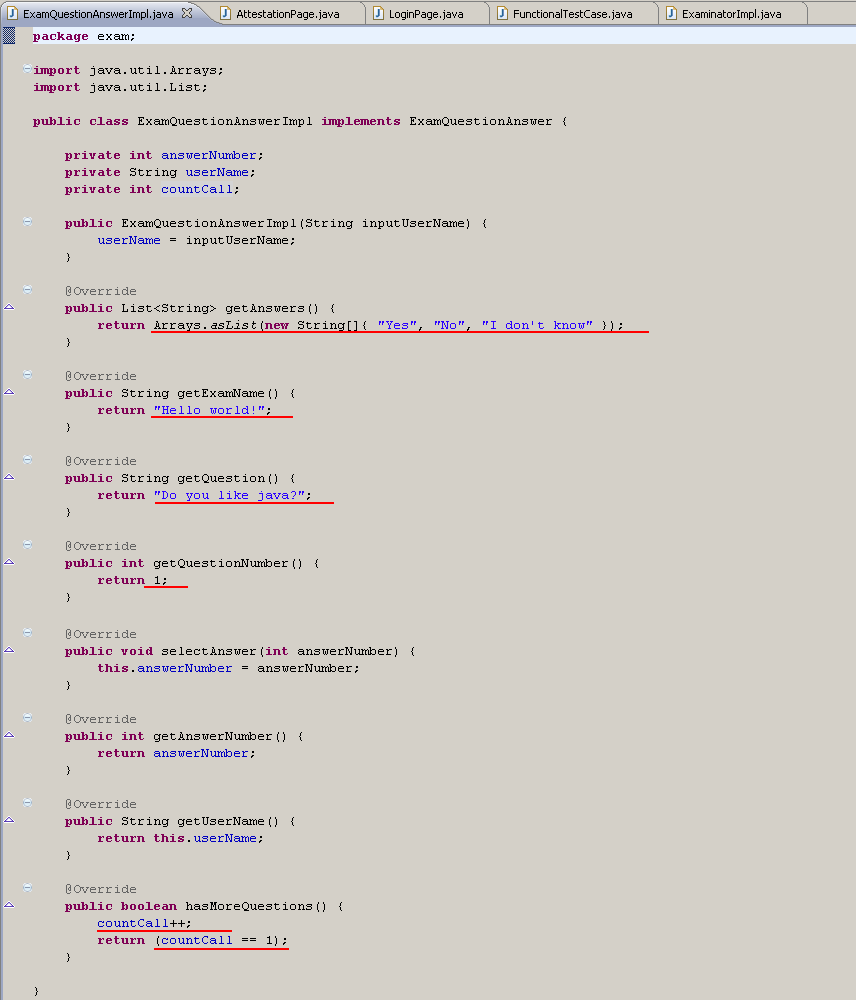Click the override indicator beside getExamName method
The height and width of the screenshot is (1000, 856).
[9, 393]
